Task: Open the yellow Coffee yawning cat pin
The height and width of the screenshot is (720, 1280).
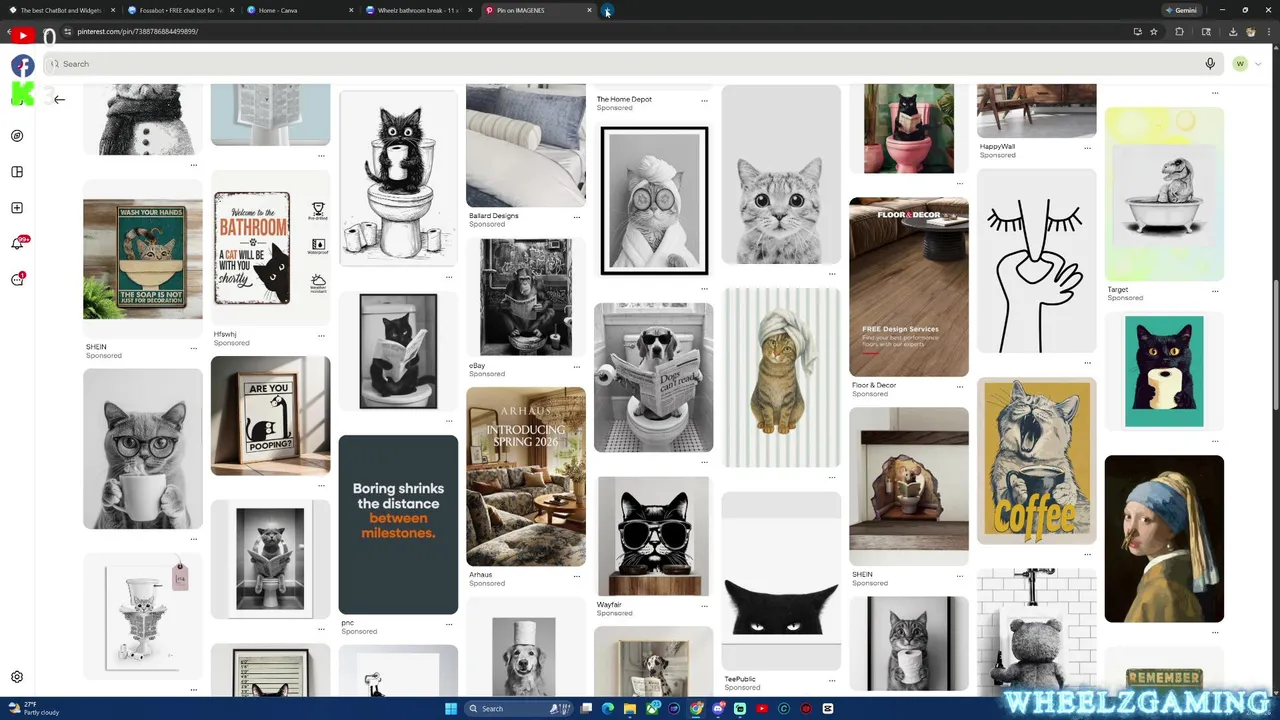Action: [1036, 461]
